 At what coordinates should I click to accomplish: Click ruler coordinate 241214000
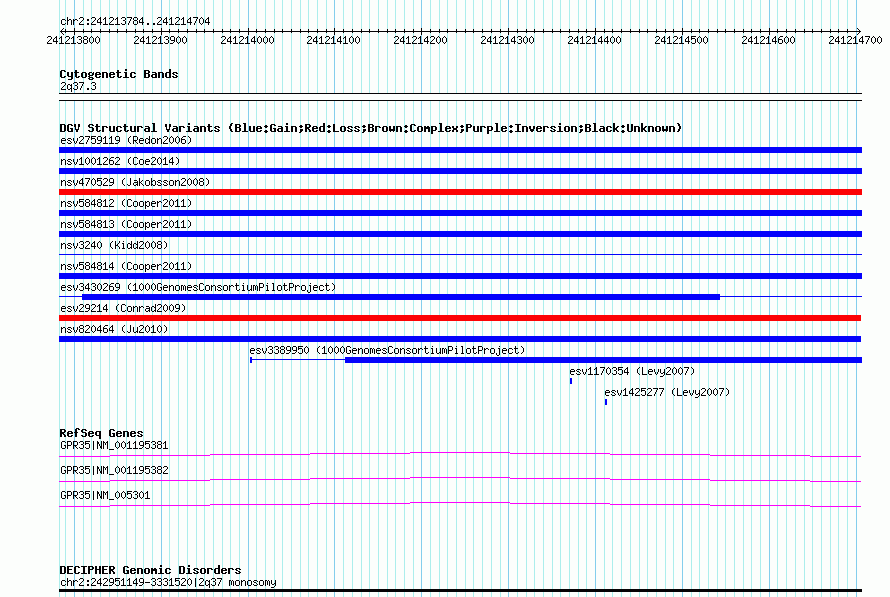[247, 40]
